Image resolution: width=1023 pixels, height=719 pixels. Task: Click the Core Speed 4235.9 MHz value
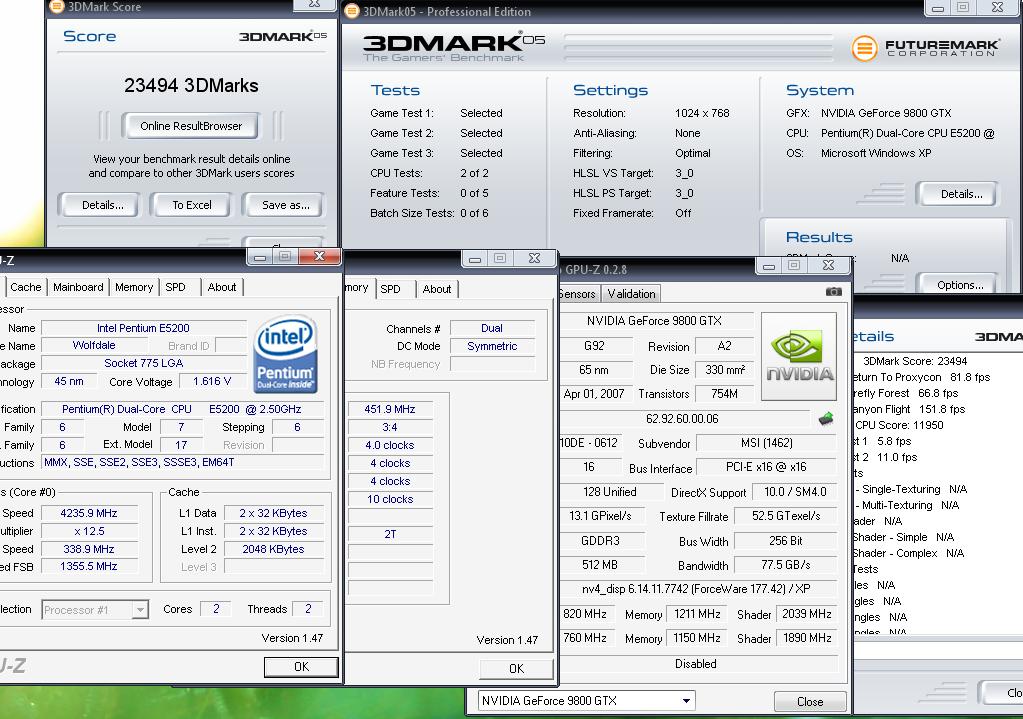(89, 513)
